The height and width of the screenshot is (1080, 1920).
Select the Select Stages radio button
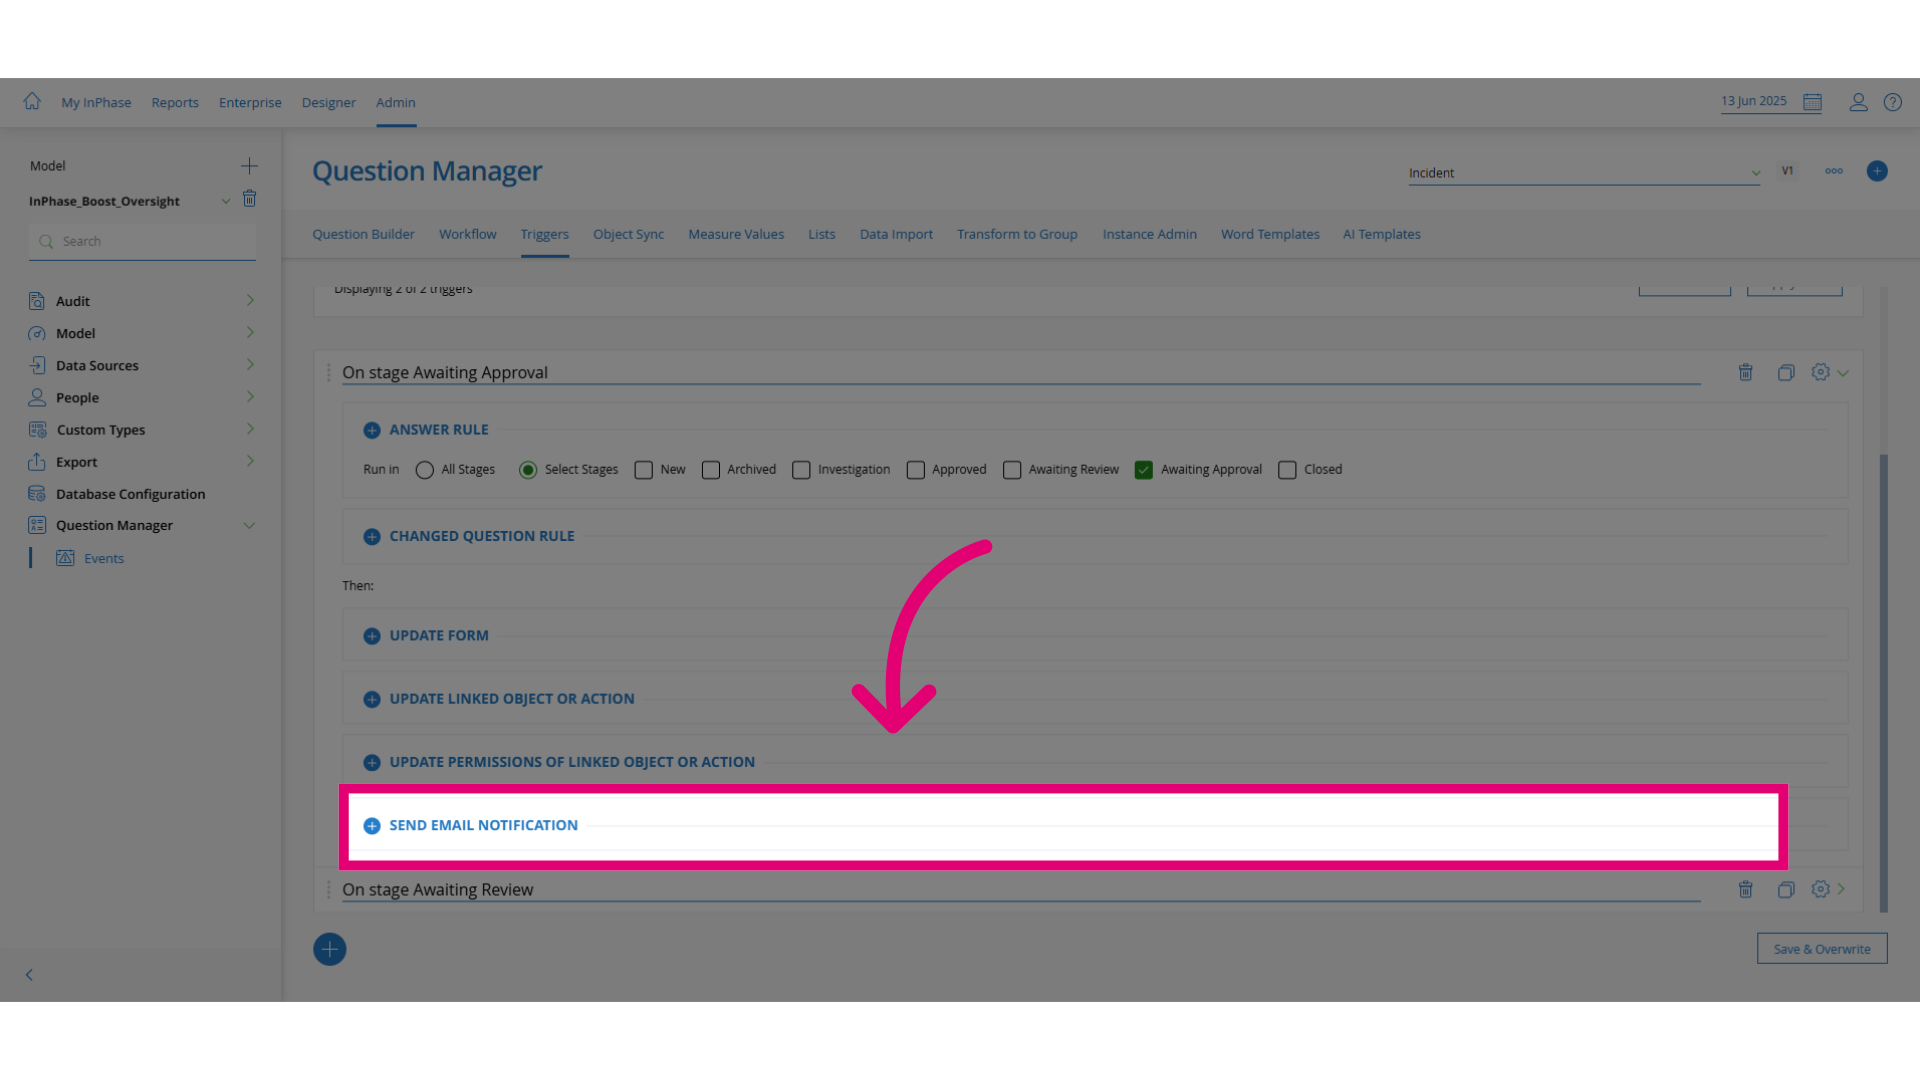528,470
